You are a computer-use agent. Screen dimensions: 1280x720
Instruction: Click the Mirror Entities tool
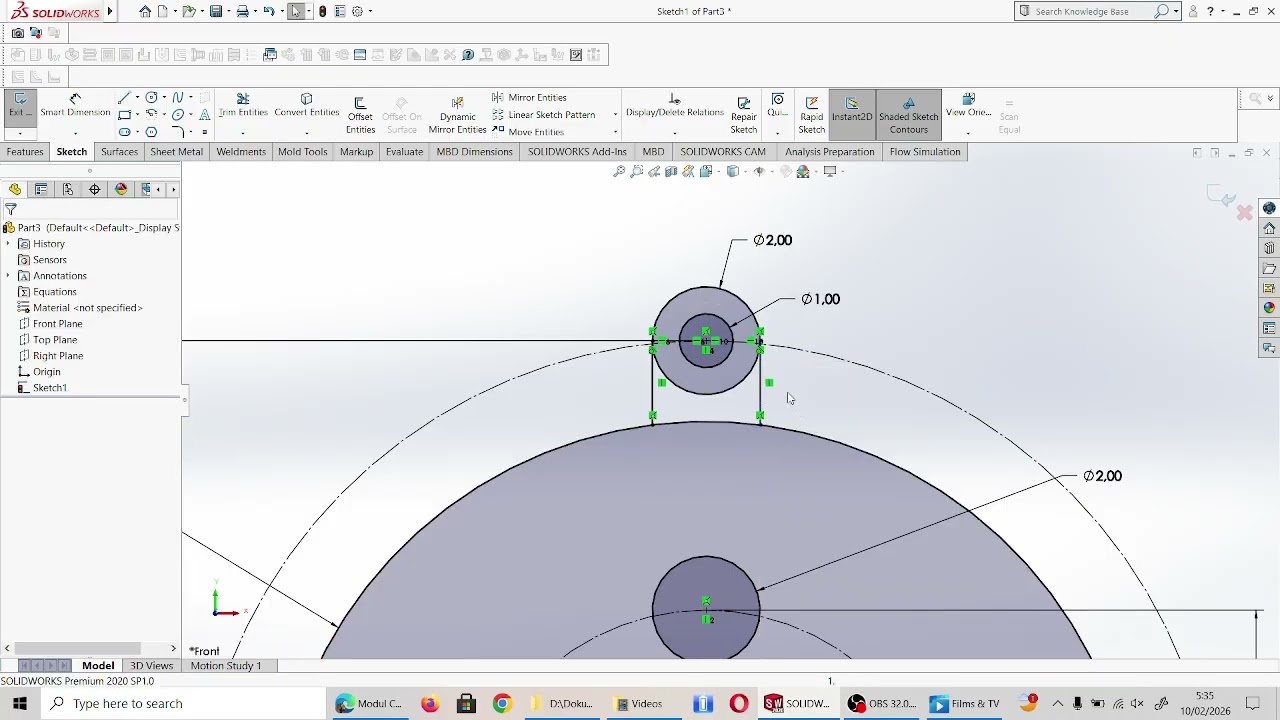click(530, 97)
